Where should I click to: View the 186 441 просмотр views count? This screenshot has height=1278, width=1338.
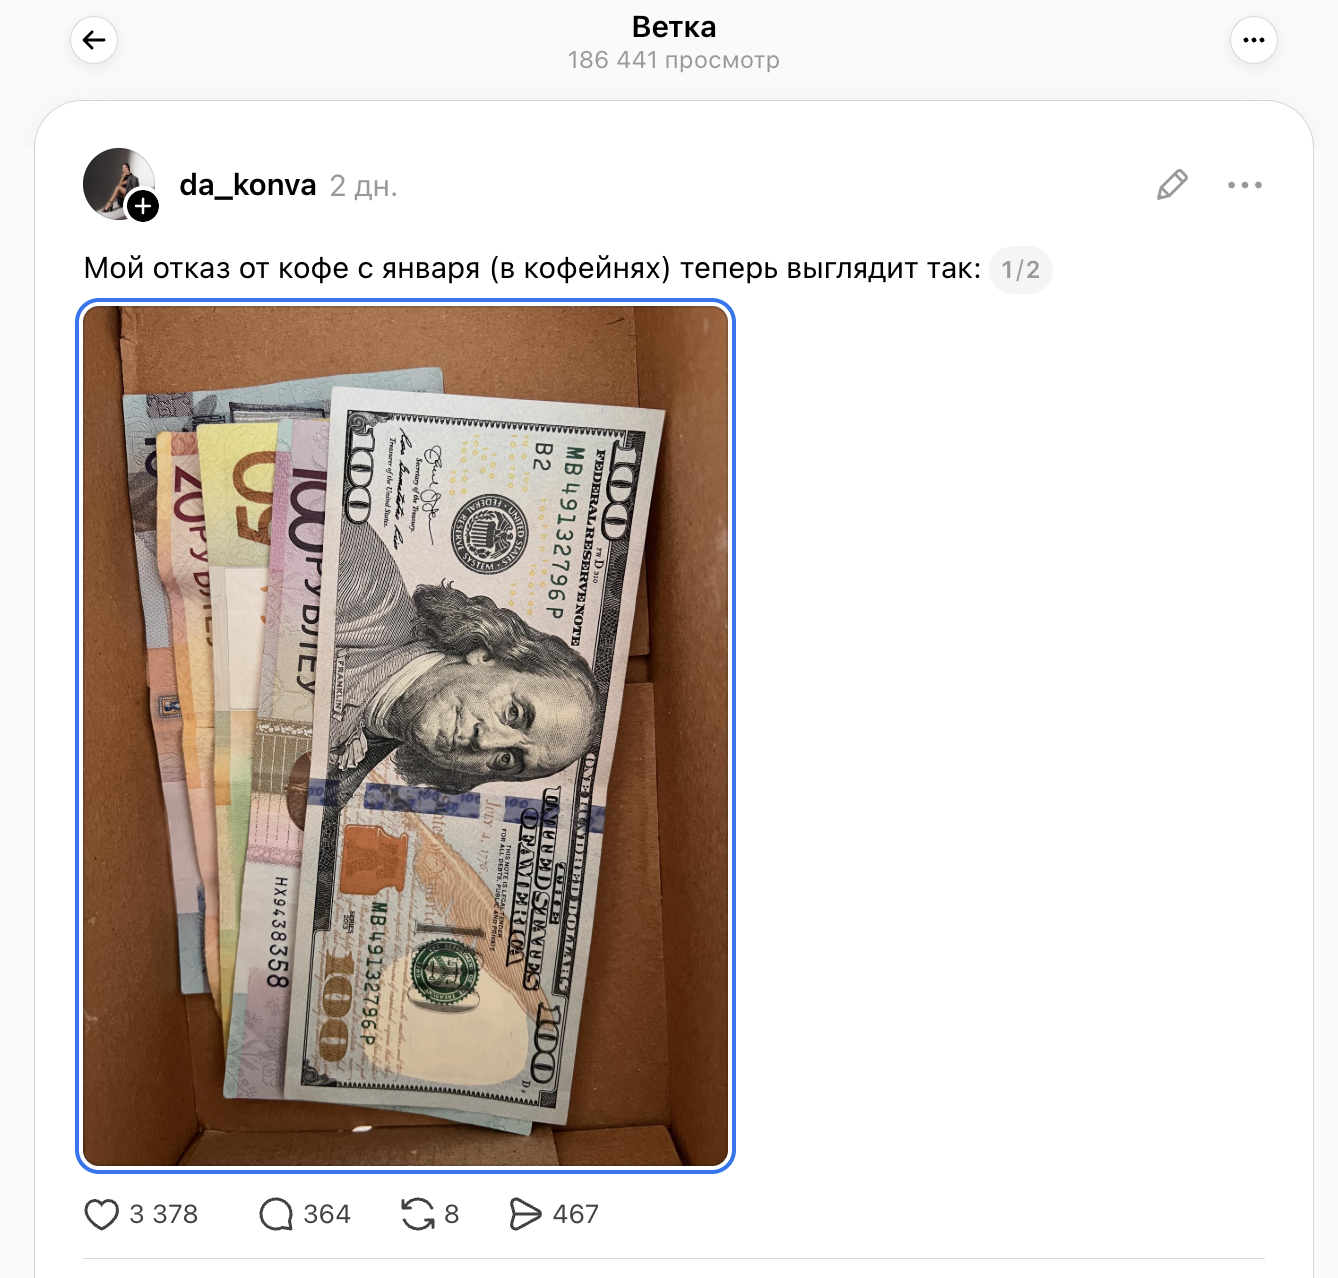pyautogui.click(x=674, y=60)
